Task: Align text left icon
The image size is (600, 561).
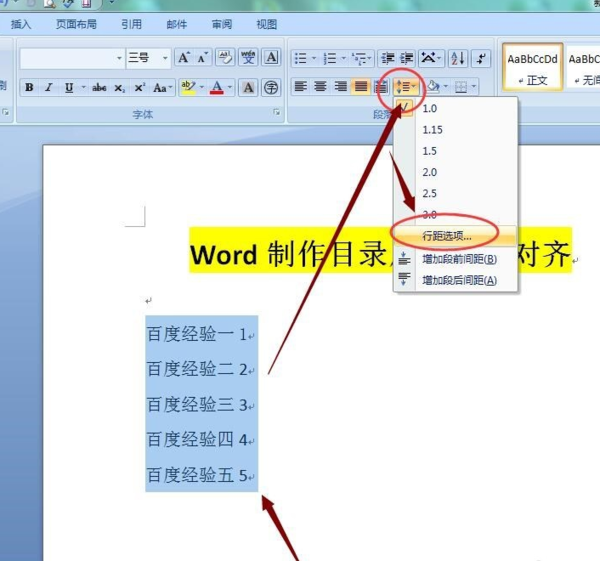Action: [300, 86]
